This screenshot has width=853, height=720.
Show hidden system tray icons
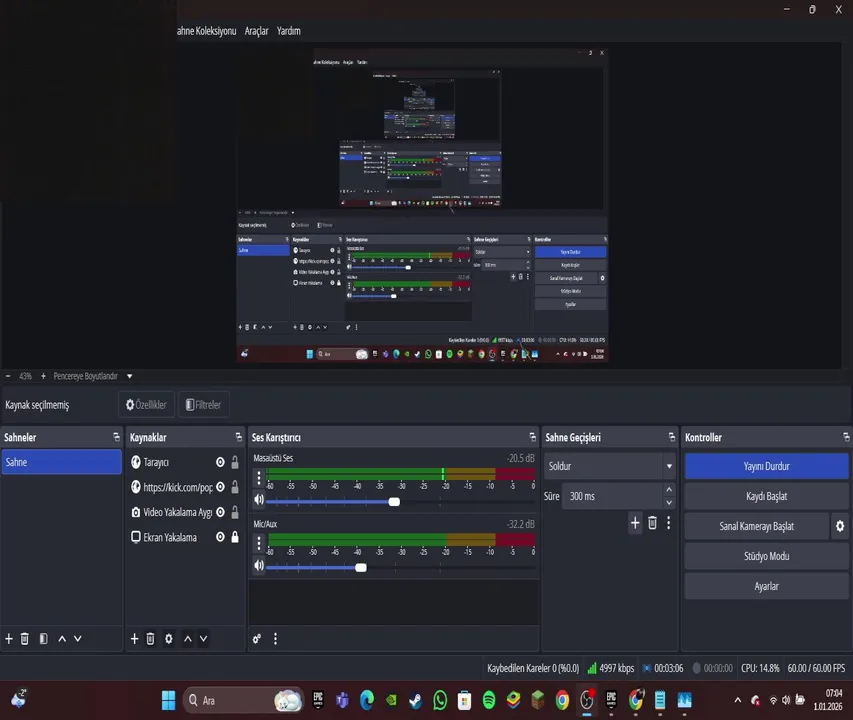(738, 700)
